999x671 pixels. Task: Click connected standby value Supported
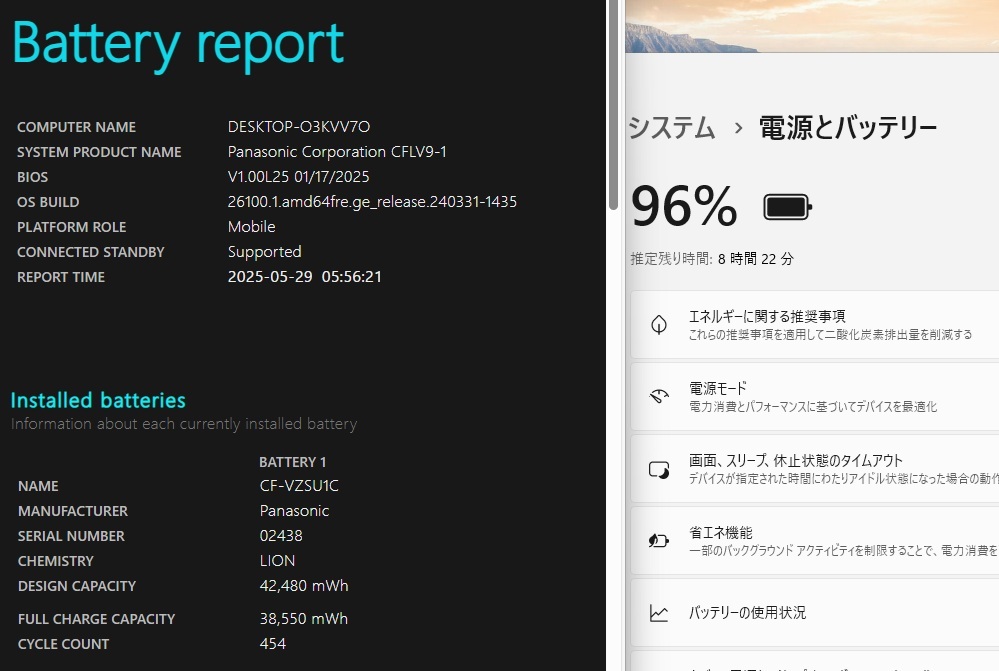click(264, 252)
